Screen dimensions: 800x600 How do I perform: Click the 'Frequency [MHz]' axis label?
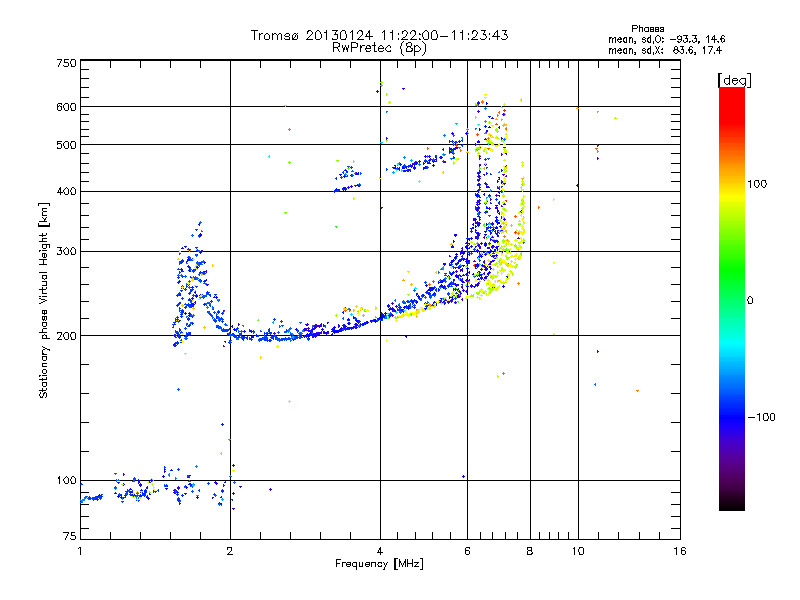(x=379, y=564)
